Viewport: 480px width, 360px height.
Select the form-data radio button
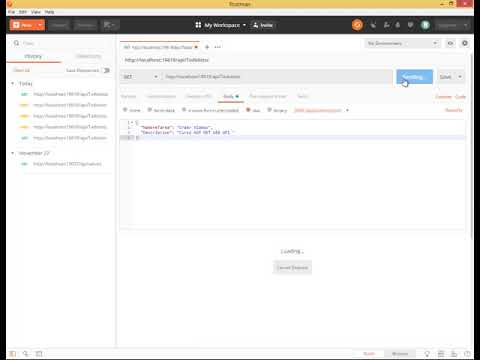pos(150,110)
